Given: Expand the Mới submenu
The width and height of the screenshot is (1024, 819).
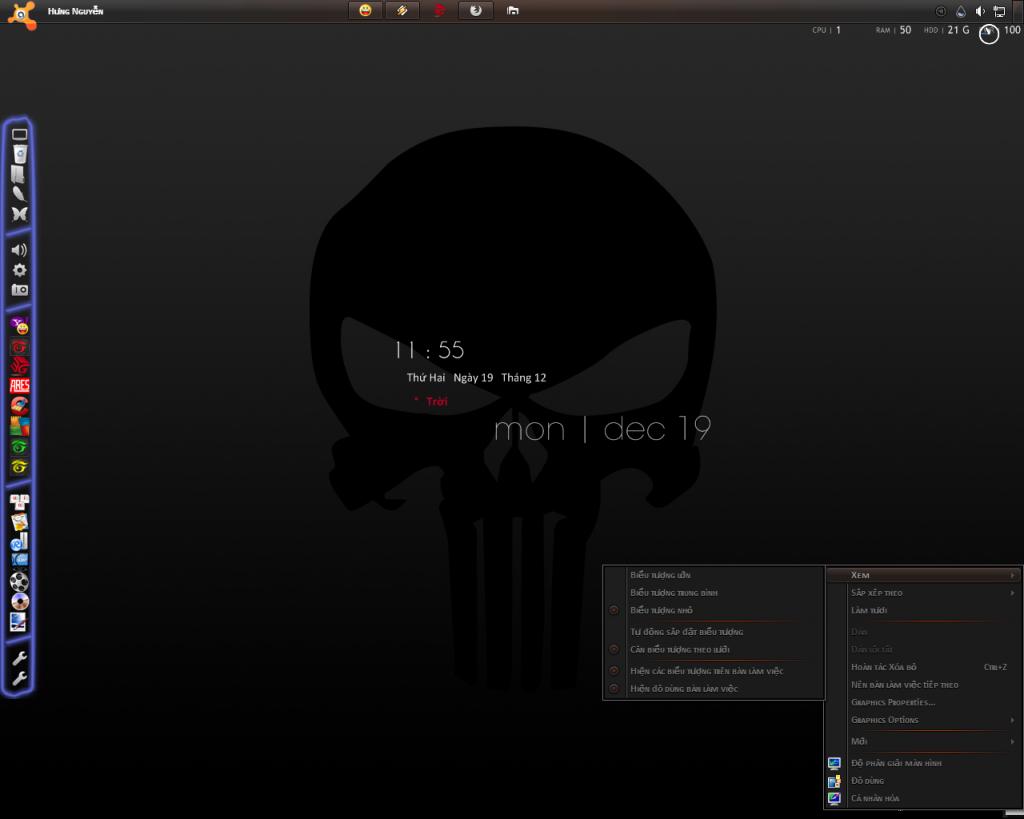Looking at the screenshot, I should (923, 741).
